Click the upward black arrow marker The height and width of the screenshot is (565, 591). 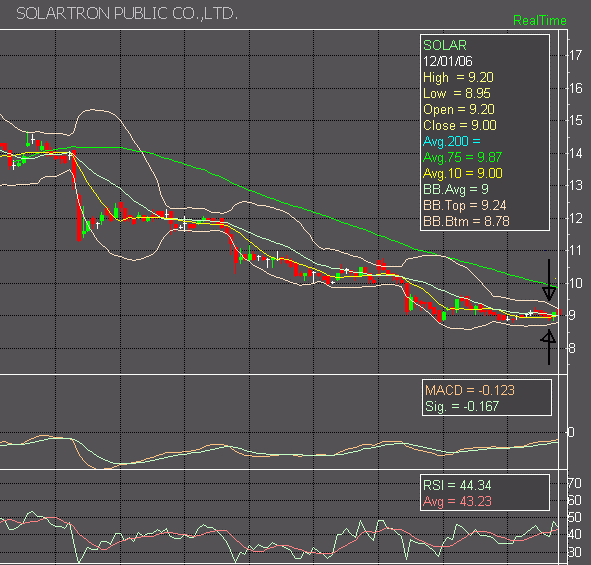(548, 347)
